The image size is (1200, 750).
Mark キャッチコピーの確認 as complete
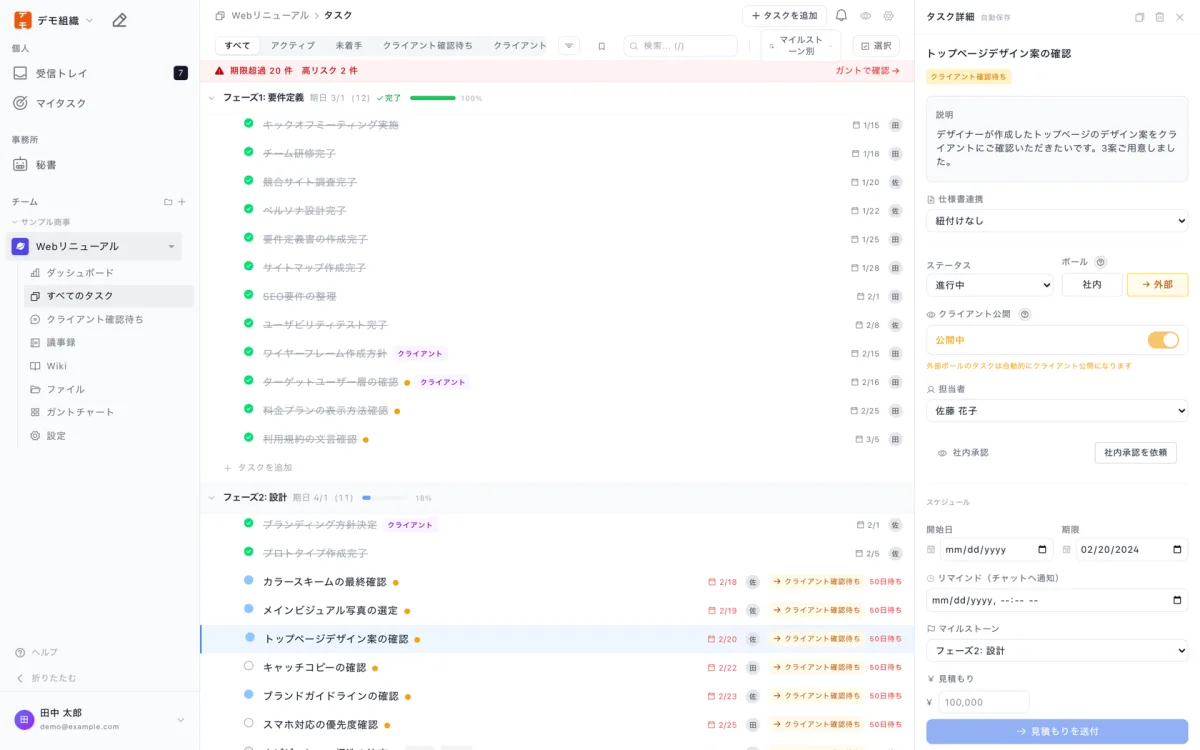(x=249, y=666)
